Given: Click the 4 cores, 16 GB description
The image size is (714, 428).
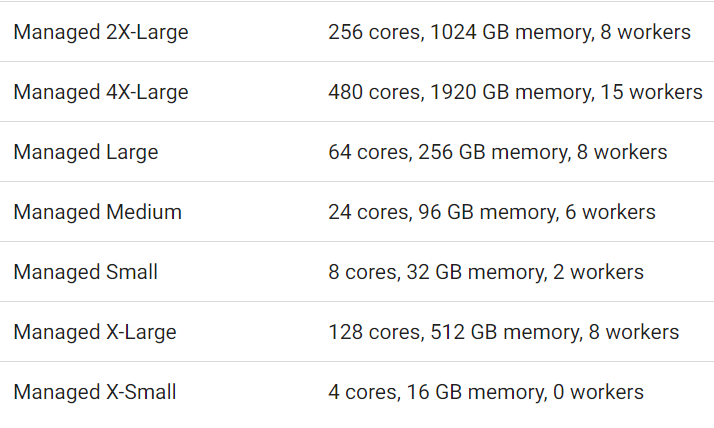Looking at the screenshot, I should tap(486, 393).
